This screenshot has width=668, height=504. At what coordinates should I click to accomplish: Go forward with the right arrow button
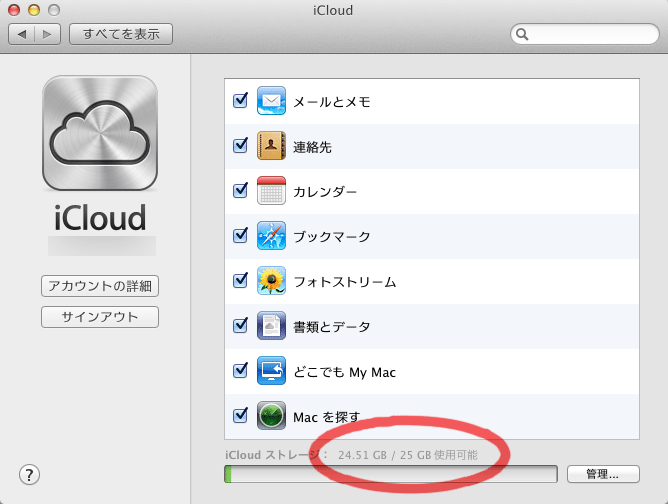tap(47, 34)
